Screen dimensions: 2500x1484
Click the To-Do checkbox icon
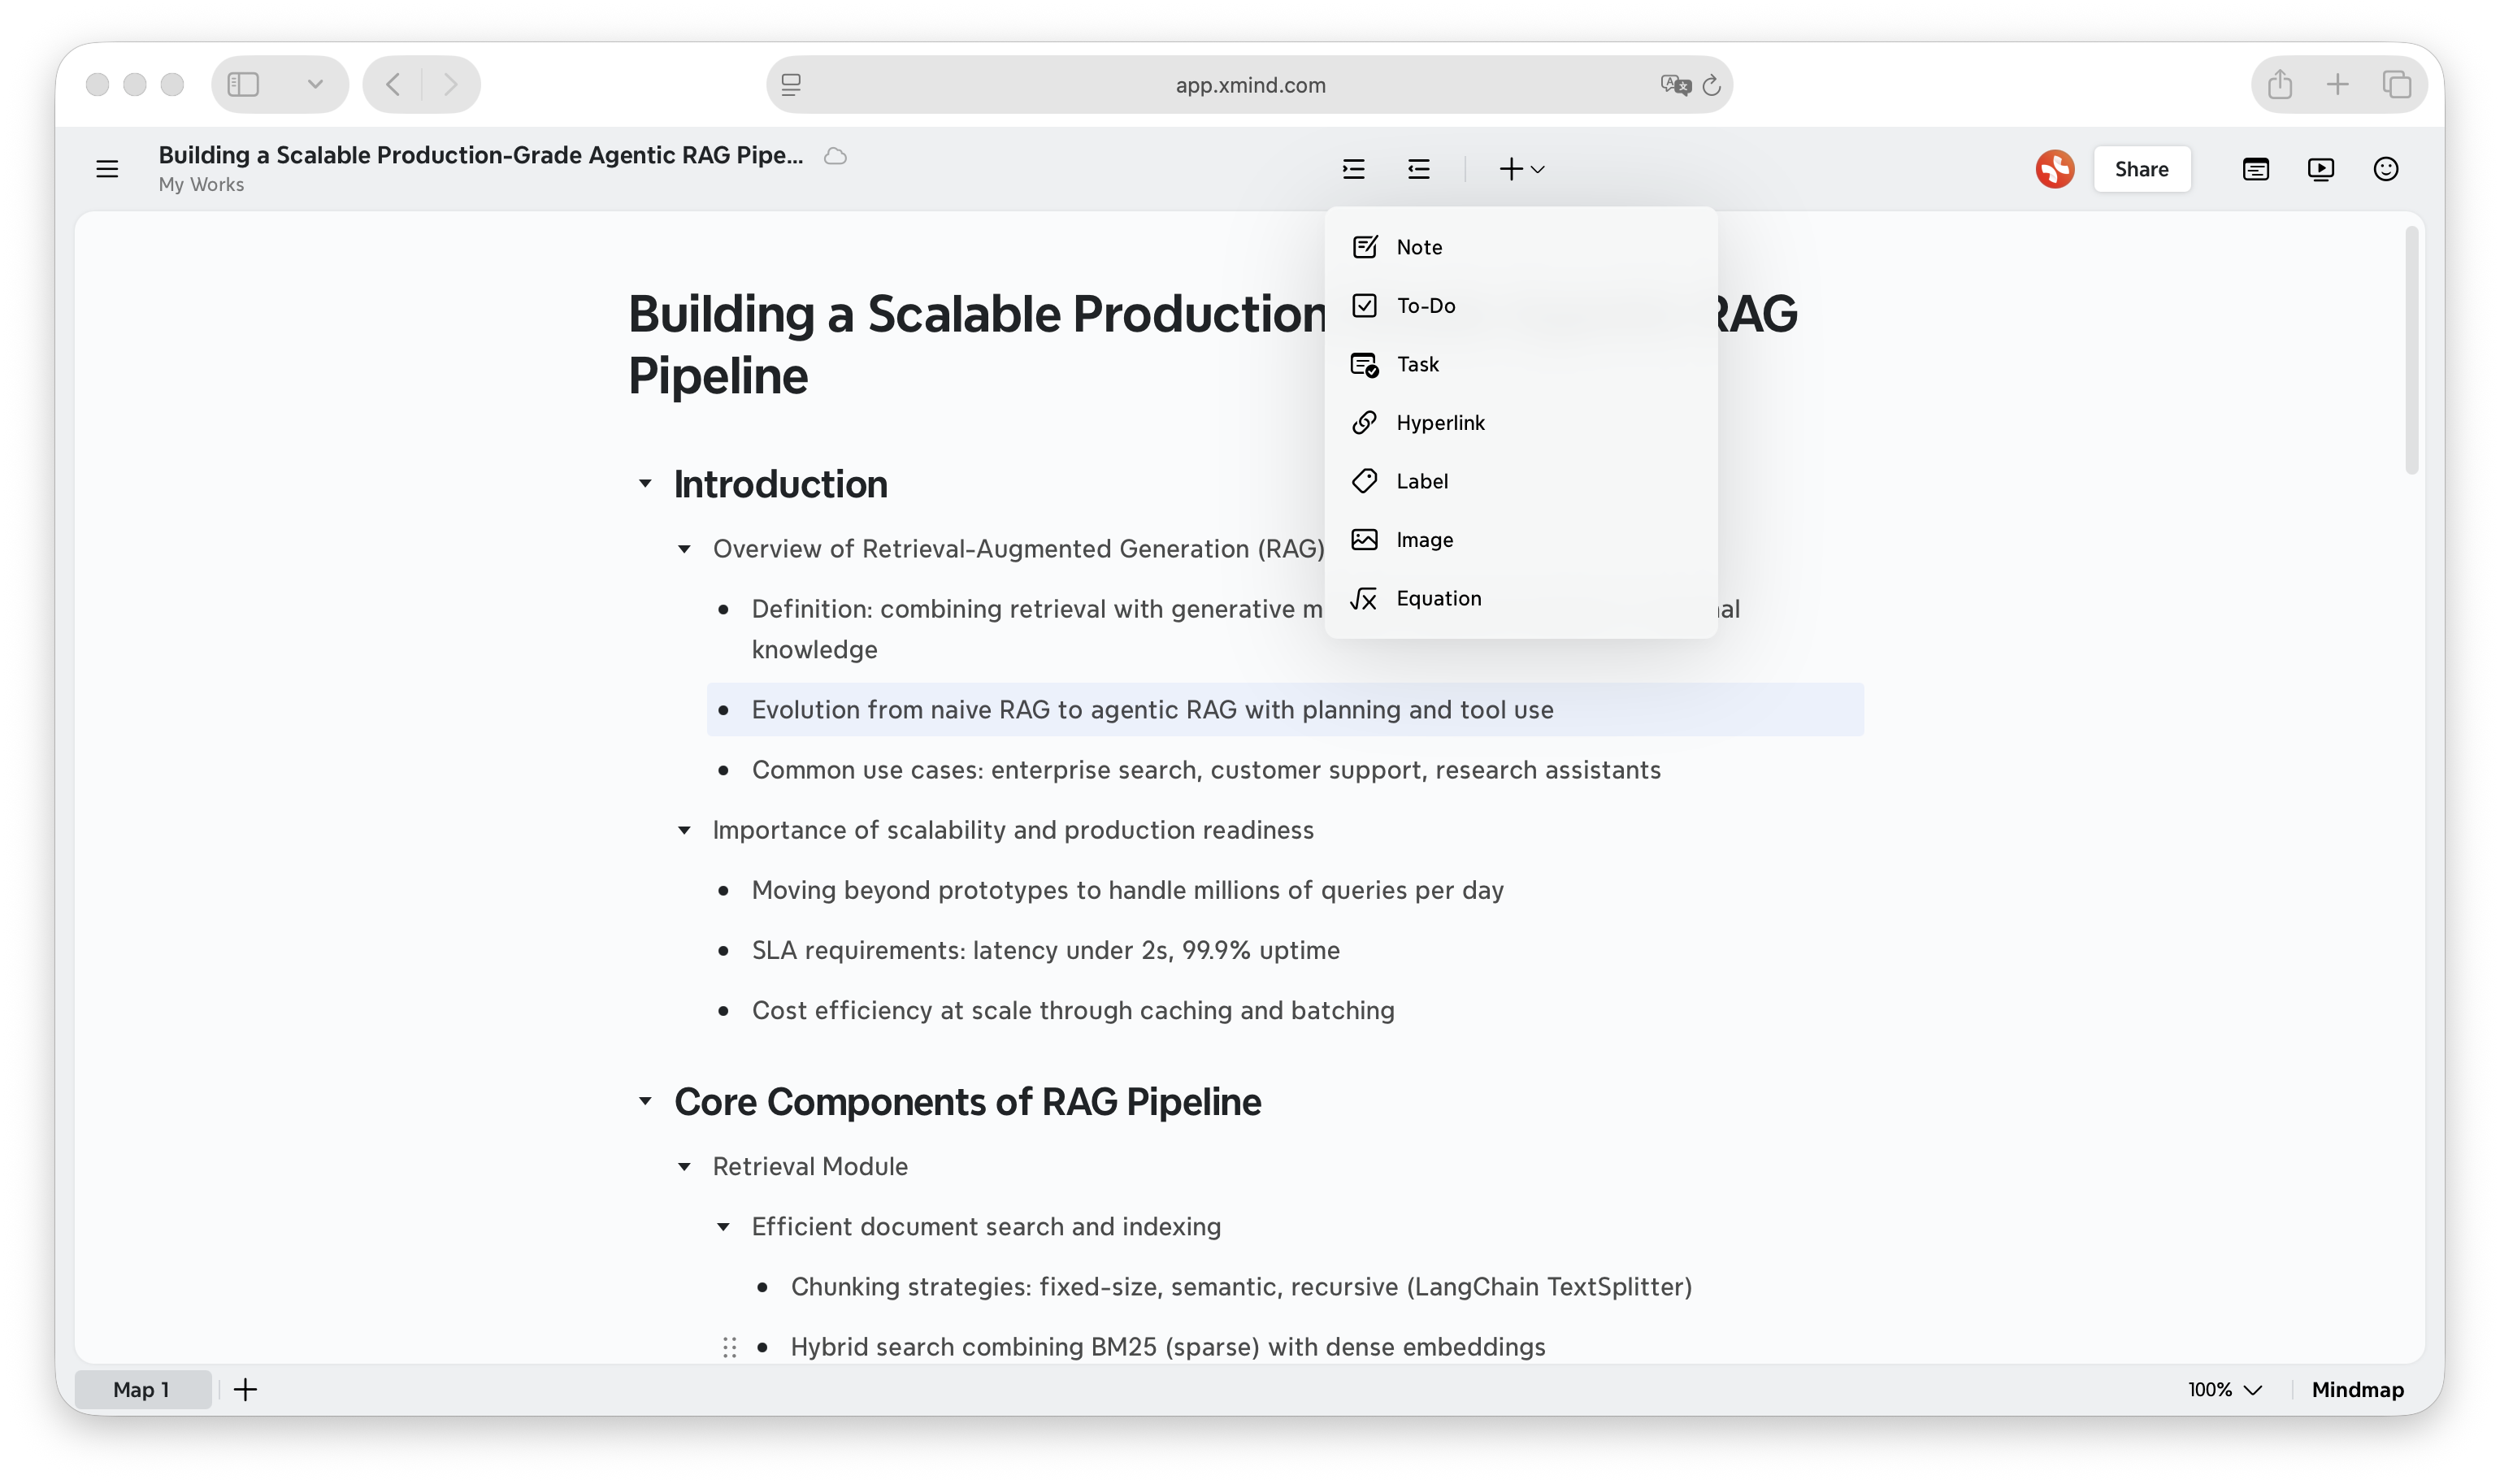coord(1364,306)
